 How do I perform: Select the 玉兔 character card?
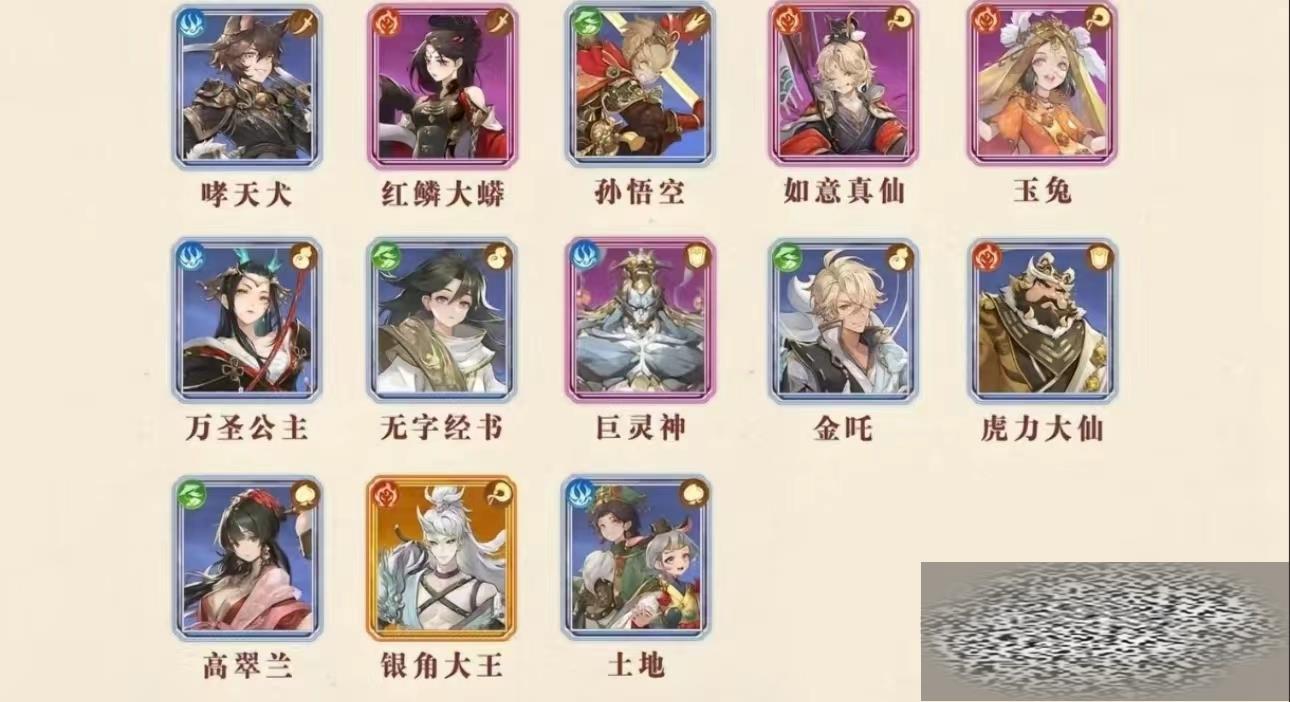tap(1042, 86)
